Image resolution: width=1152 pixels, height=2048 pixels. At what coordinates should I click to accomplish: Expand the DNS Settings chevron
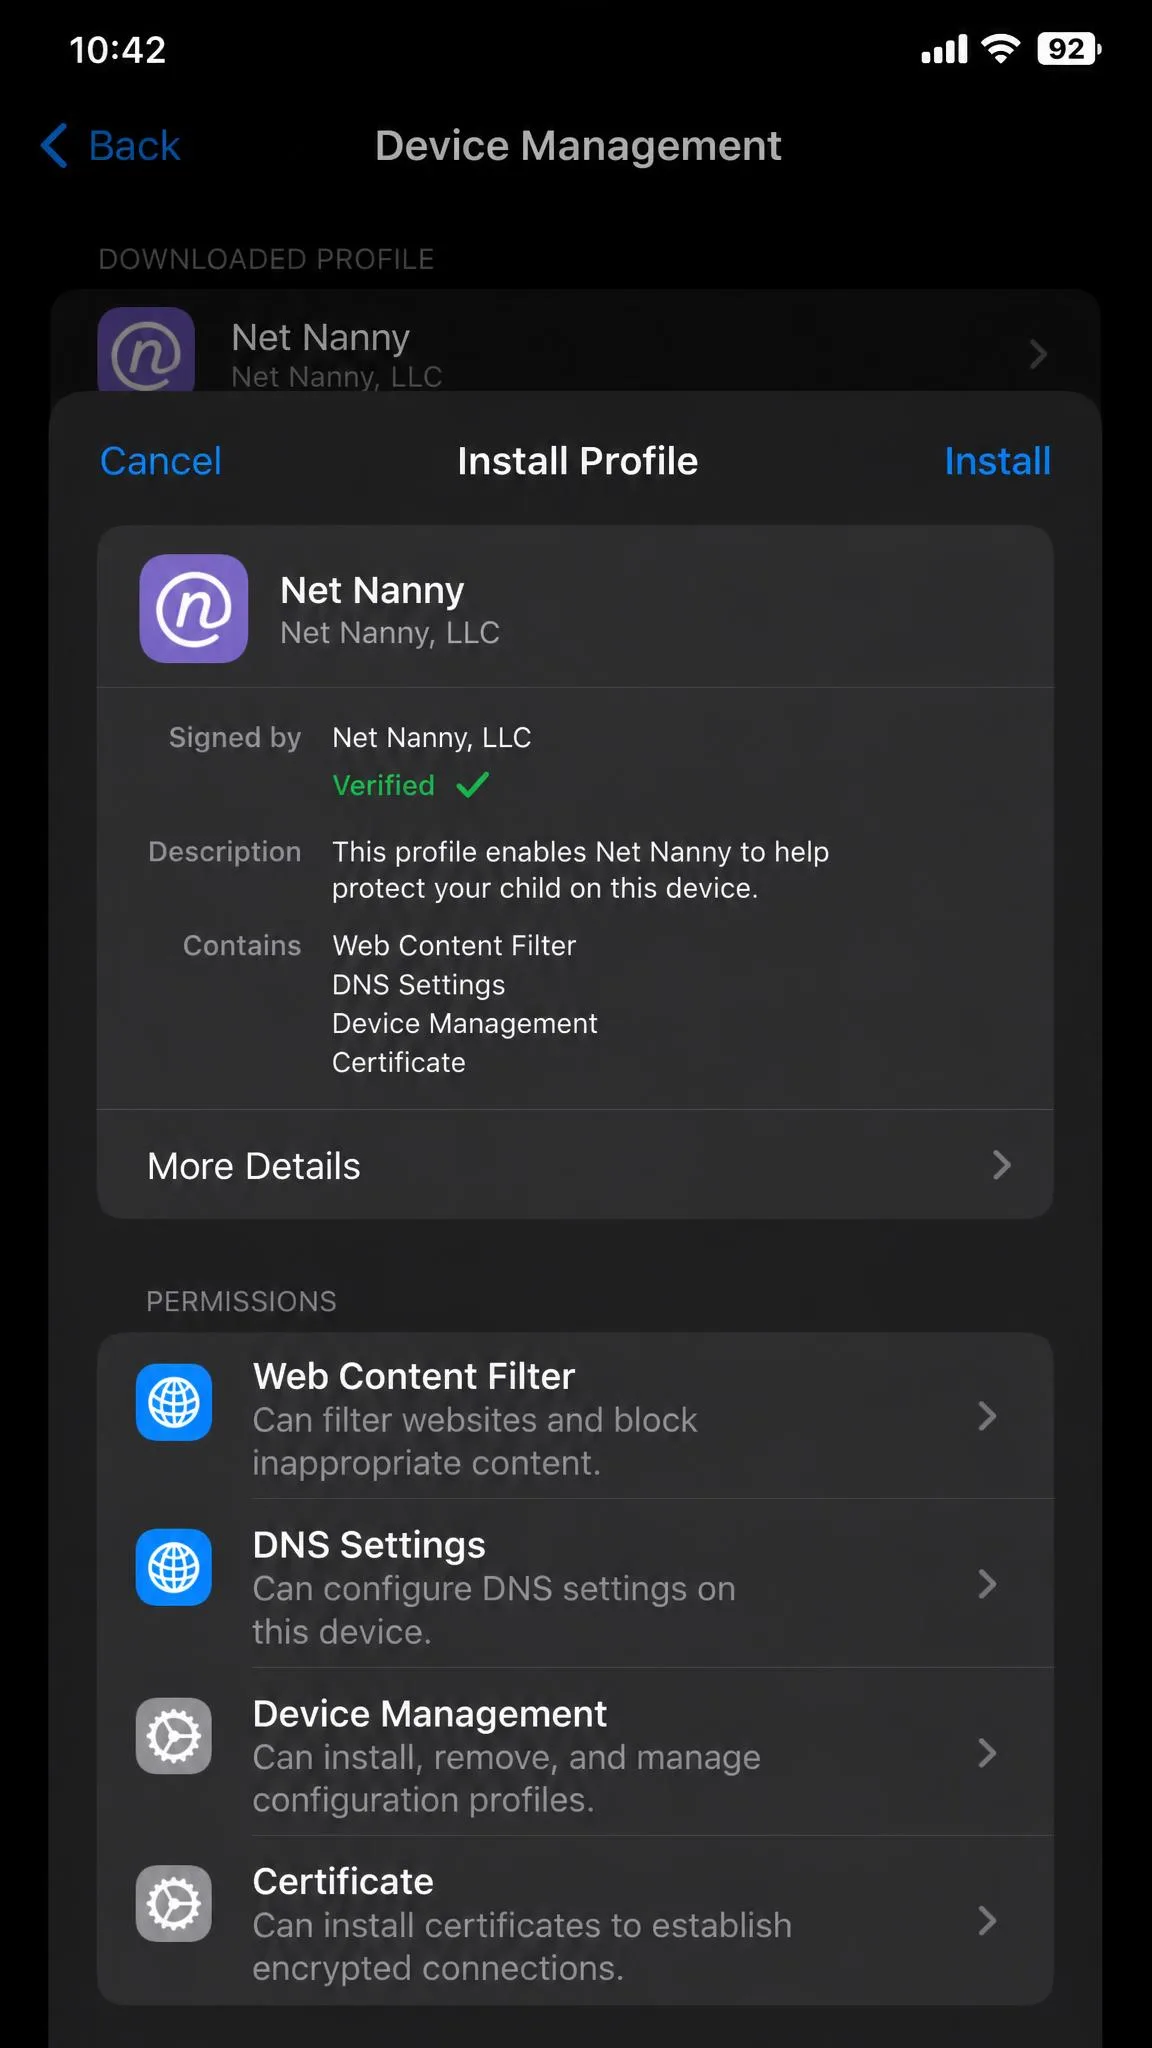(x=987, y=1584)
